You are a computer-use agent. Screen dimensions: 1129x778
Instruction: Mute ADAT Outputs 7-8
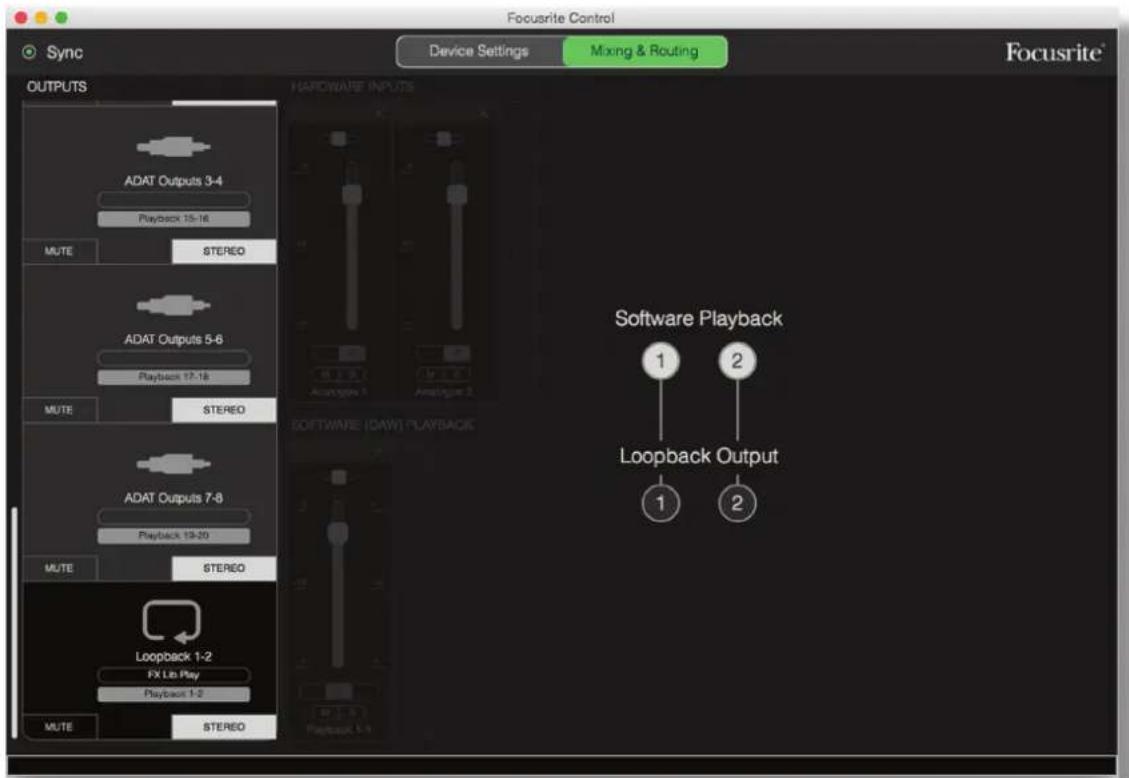(x=59, y=568)
